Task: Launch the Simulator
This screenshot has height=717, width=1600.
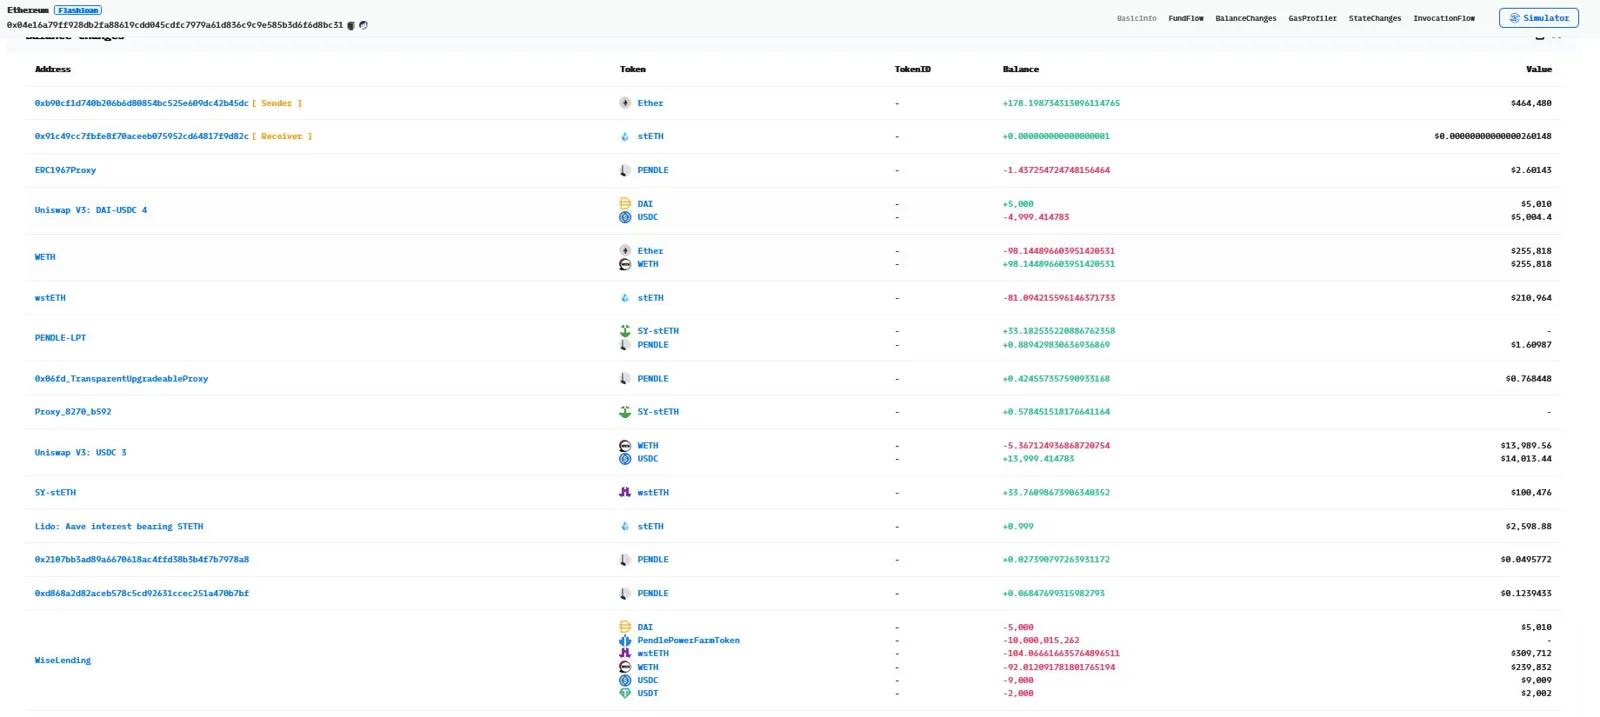Action: (x=1538, y=18)
